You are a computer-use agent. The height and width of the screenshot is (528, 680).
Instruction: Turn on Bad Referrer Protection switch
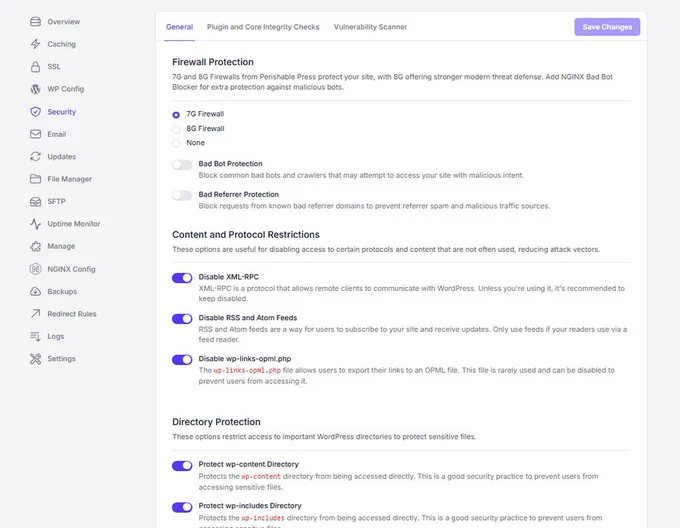point(182,196)
